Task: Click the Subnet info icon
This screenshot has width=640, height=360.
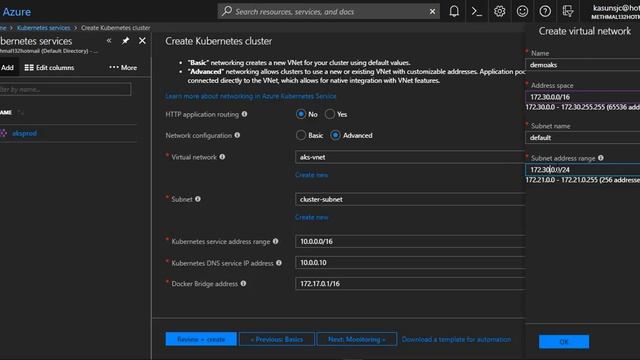Action: (198, 199)
